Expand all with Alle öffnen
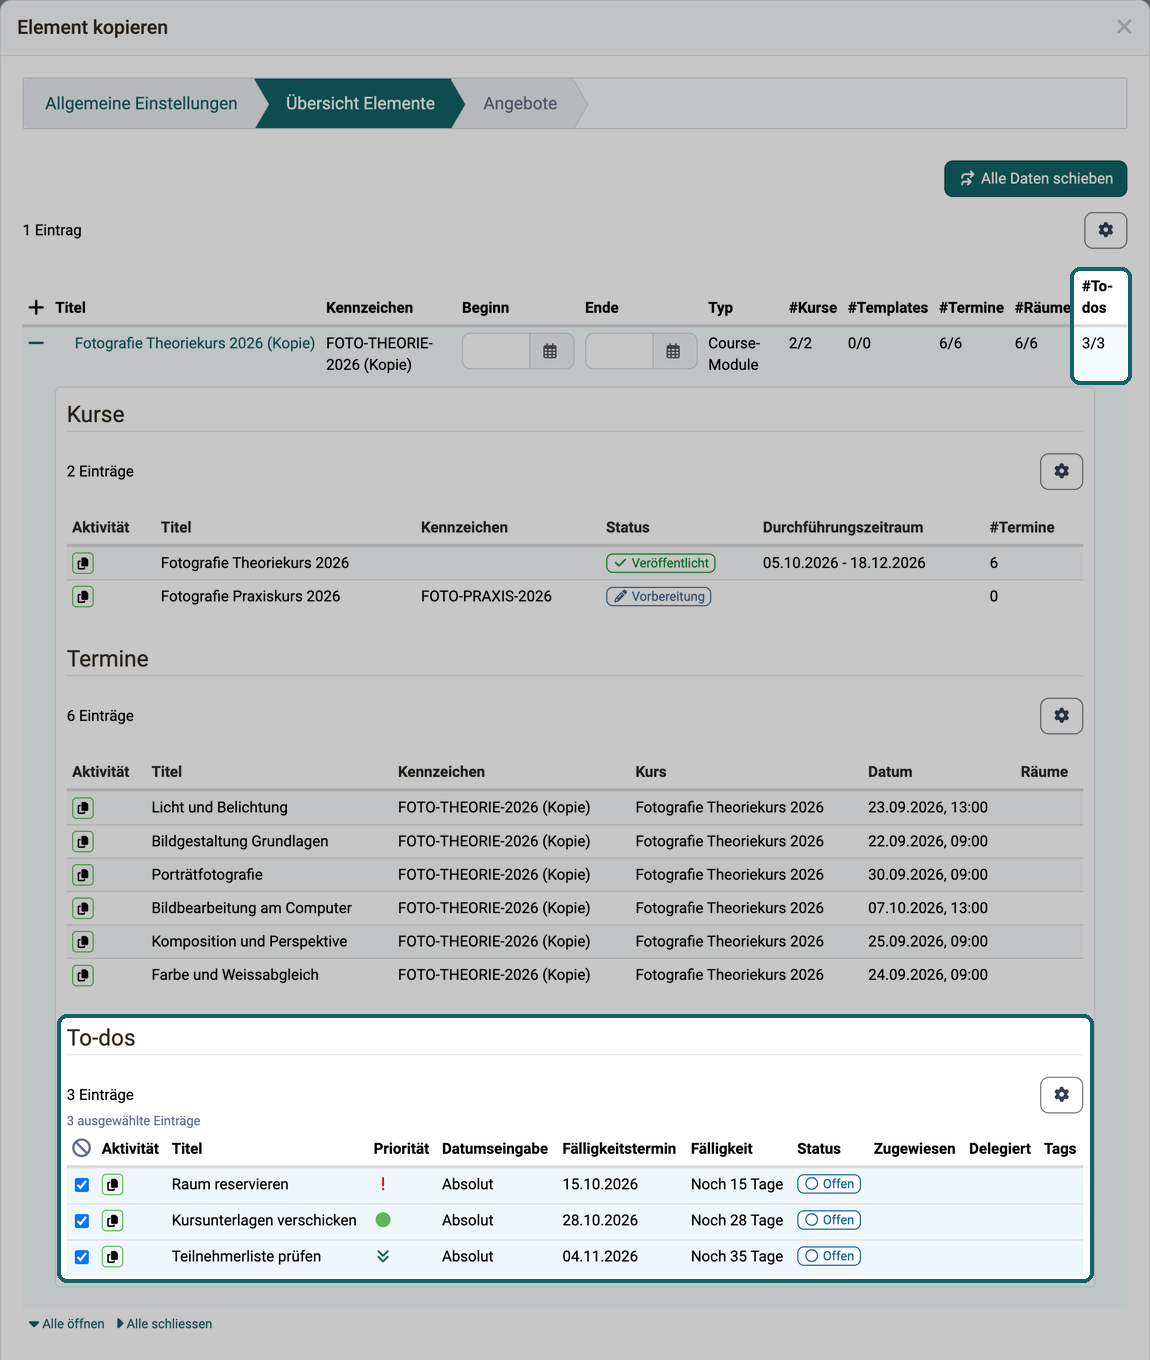Screen dimensions: 1150x1360 pos(67,1324)
